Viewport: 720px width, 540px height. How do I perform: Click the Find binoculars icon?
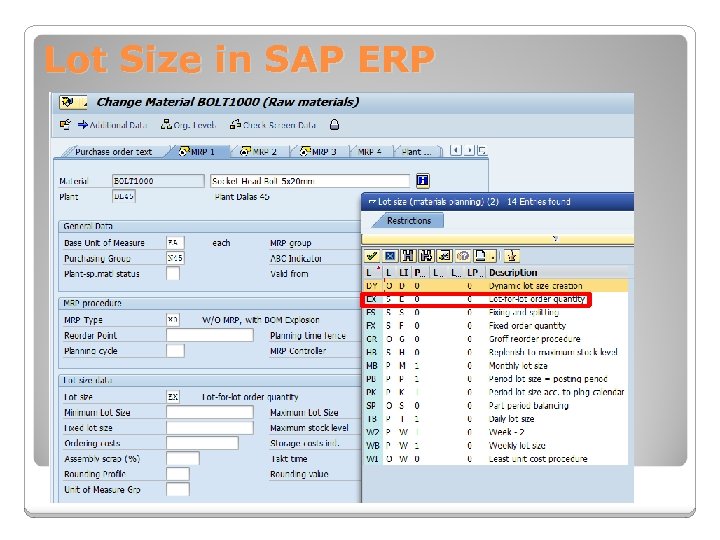click(x=408, y=256)
